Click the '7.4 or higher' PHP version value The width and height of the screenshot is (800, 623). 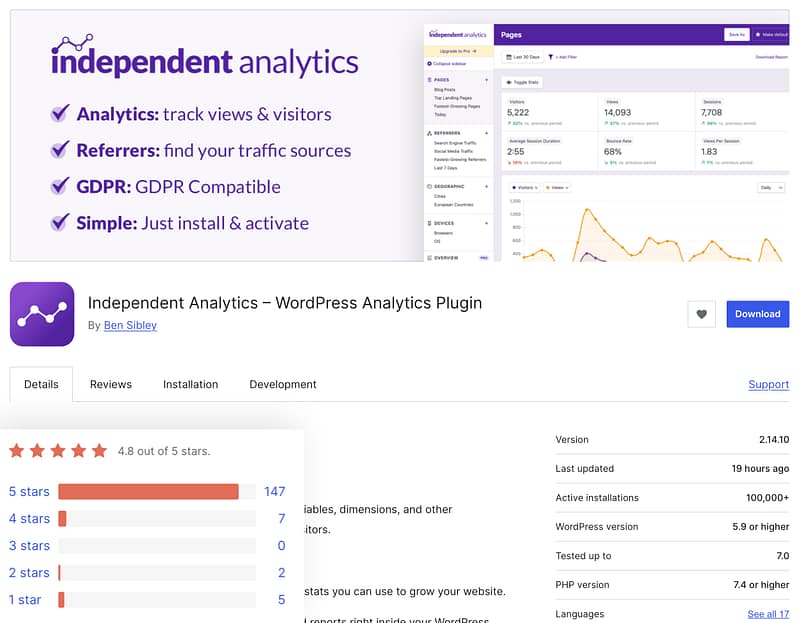[x=761, y=585]
